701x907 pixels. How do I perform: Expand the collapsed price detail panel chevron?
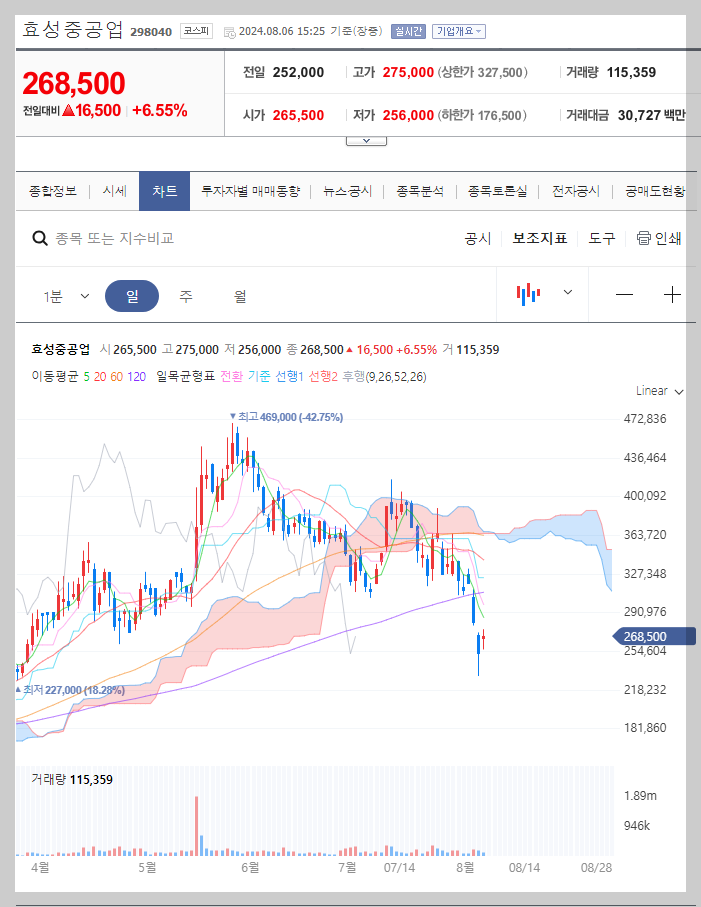(365, 140)
